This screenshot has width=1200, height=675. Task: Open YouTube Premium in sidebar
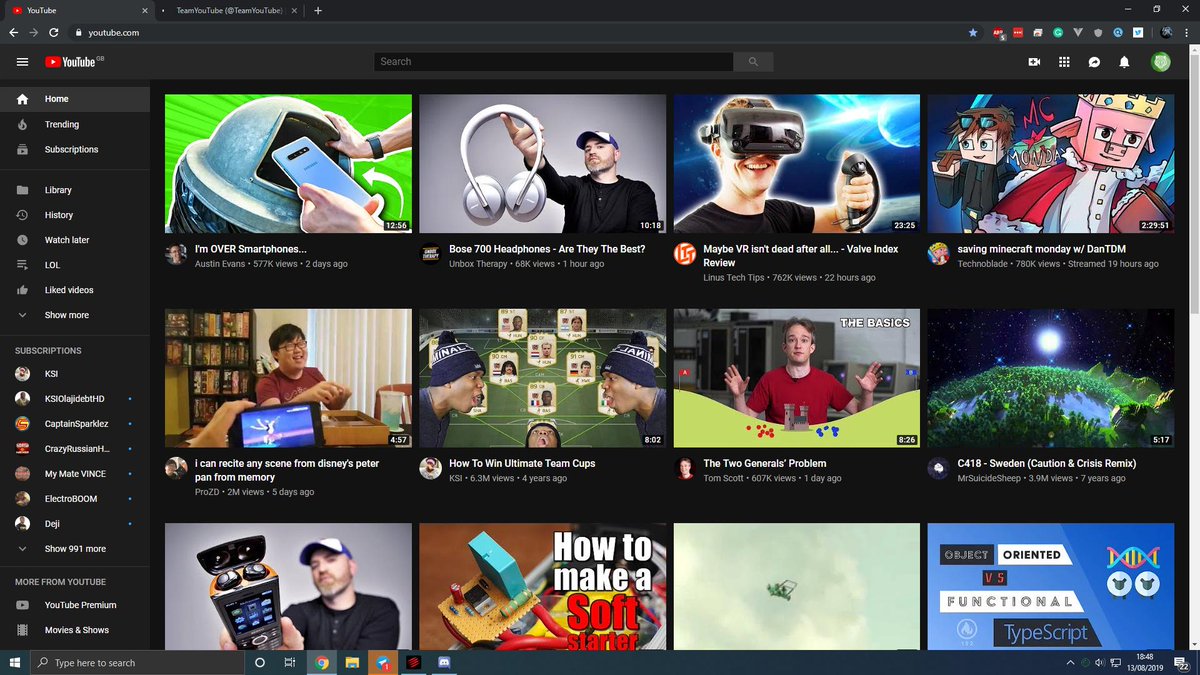click(x=75, y=605)
